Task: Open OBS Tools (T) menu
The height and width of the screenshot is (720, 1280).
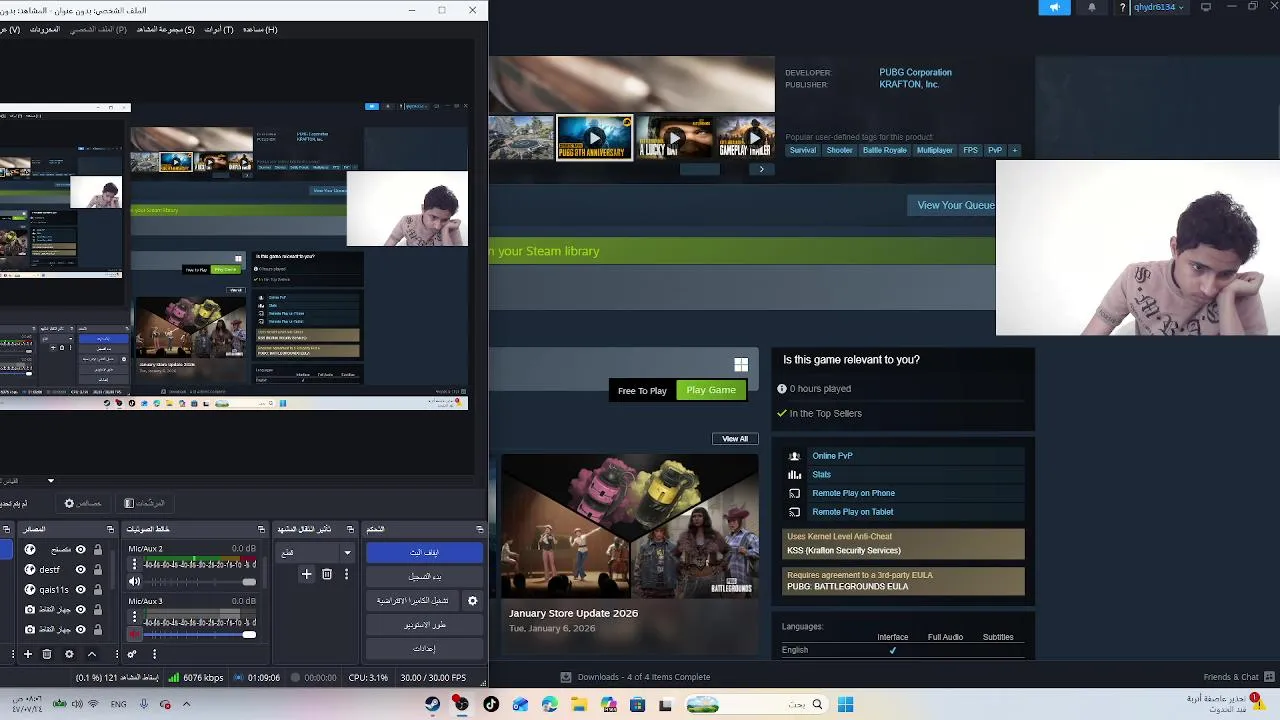Action: click(x=219, y=29)
